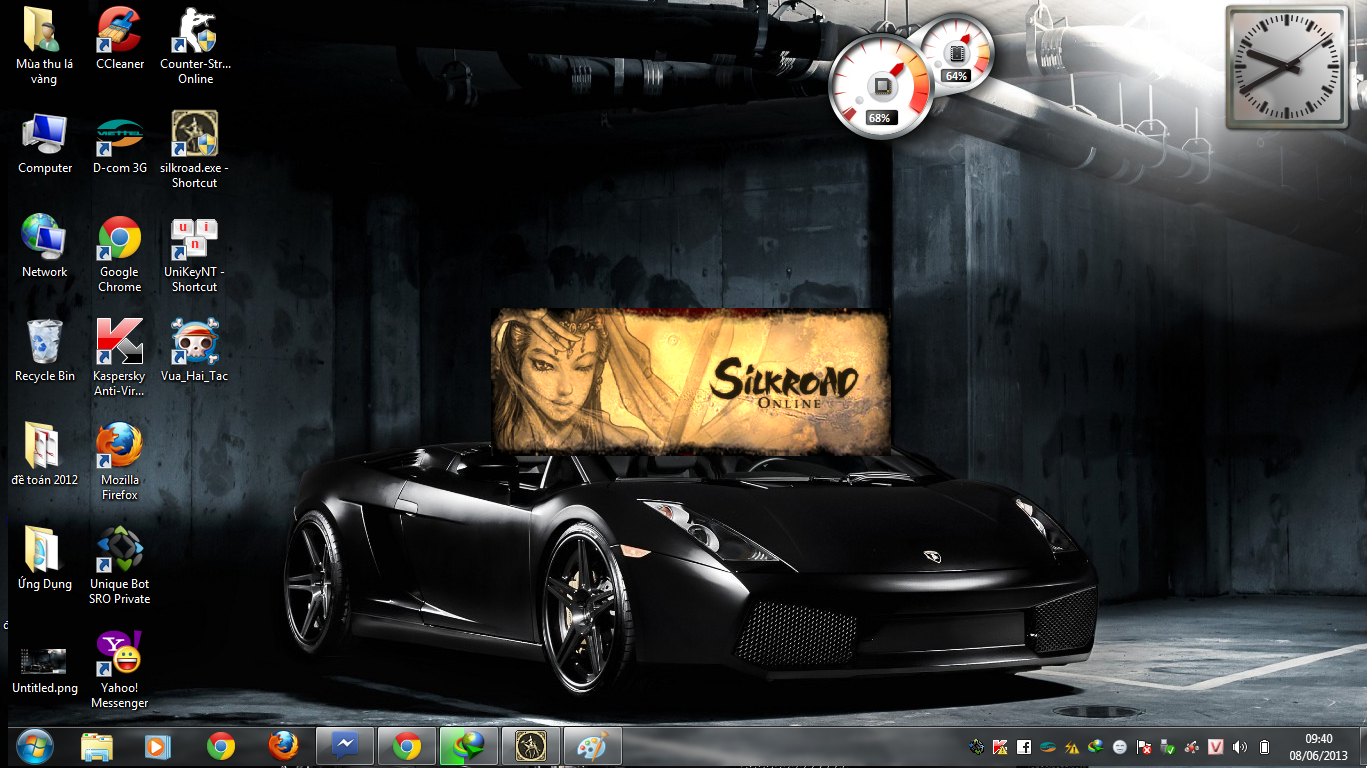Select the Network desktop icon
This screenshot has height=768, width=1367.
[45, 246]
